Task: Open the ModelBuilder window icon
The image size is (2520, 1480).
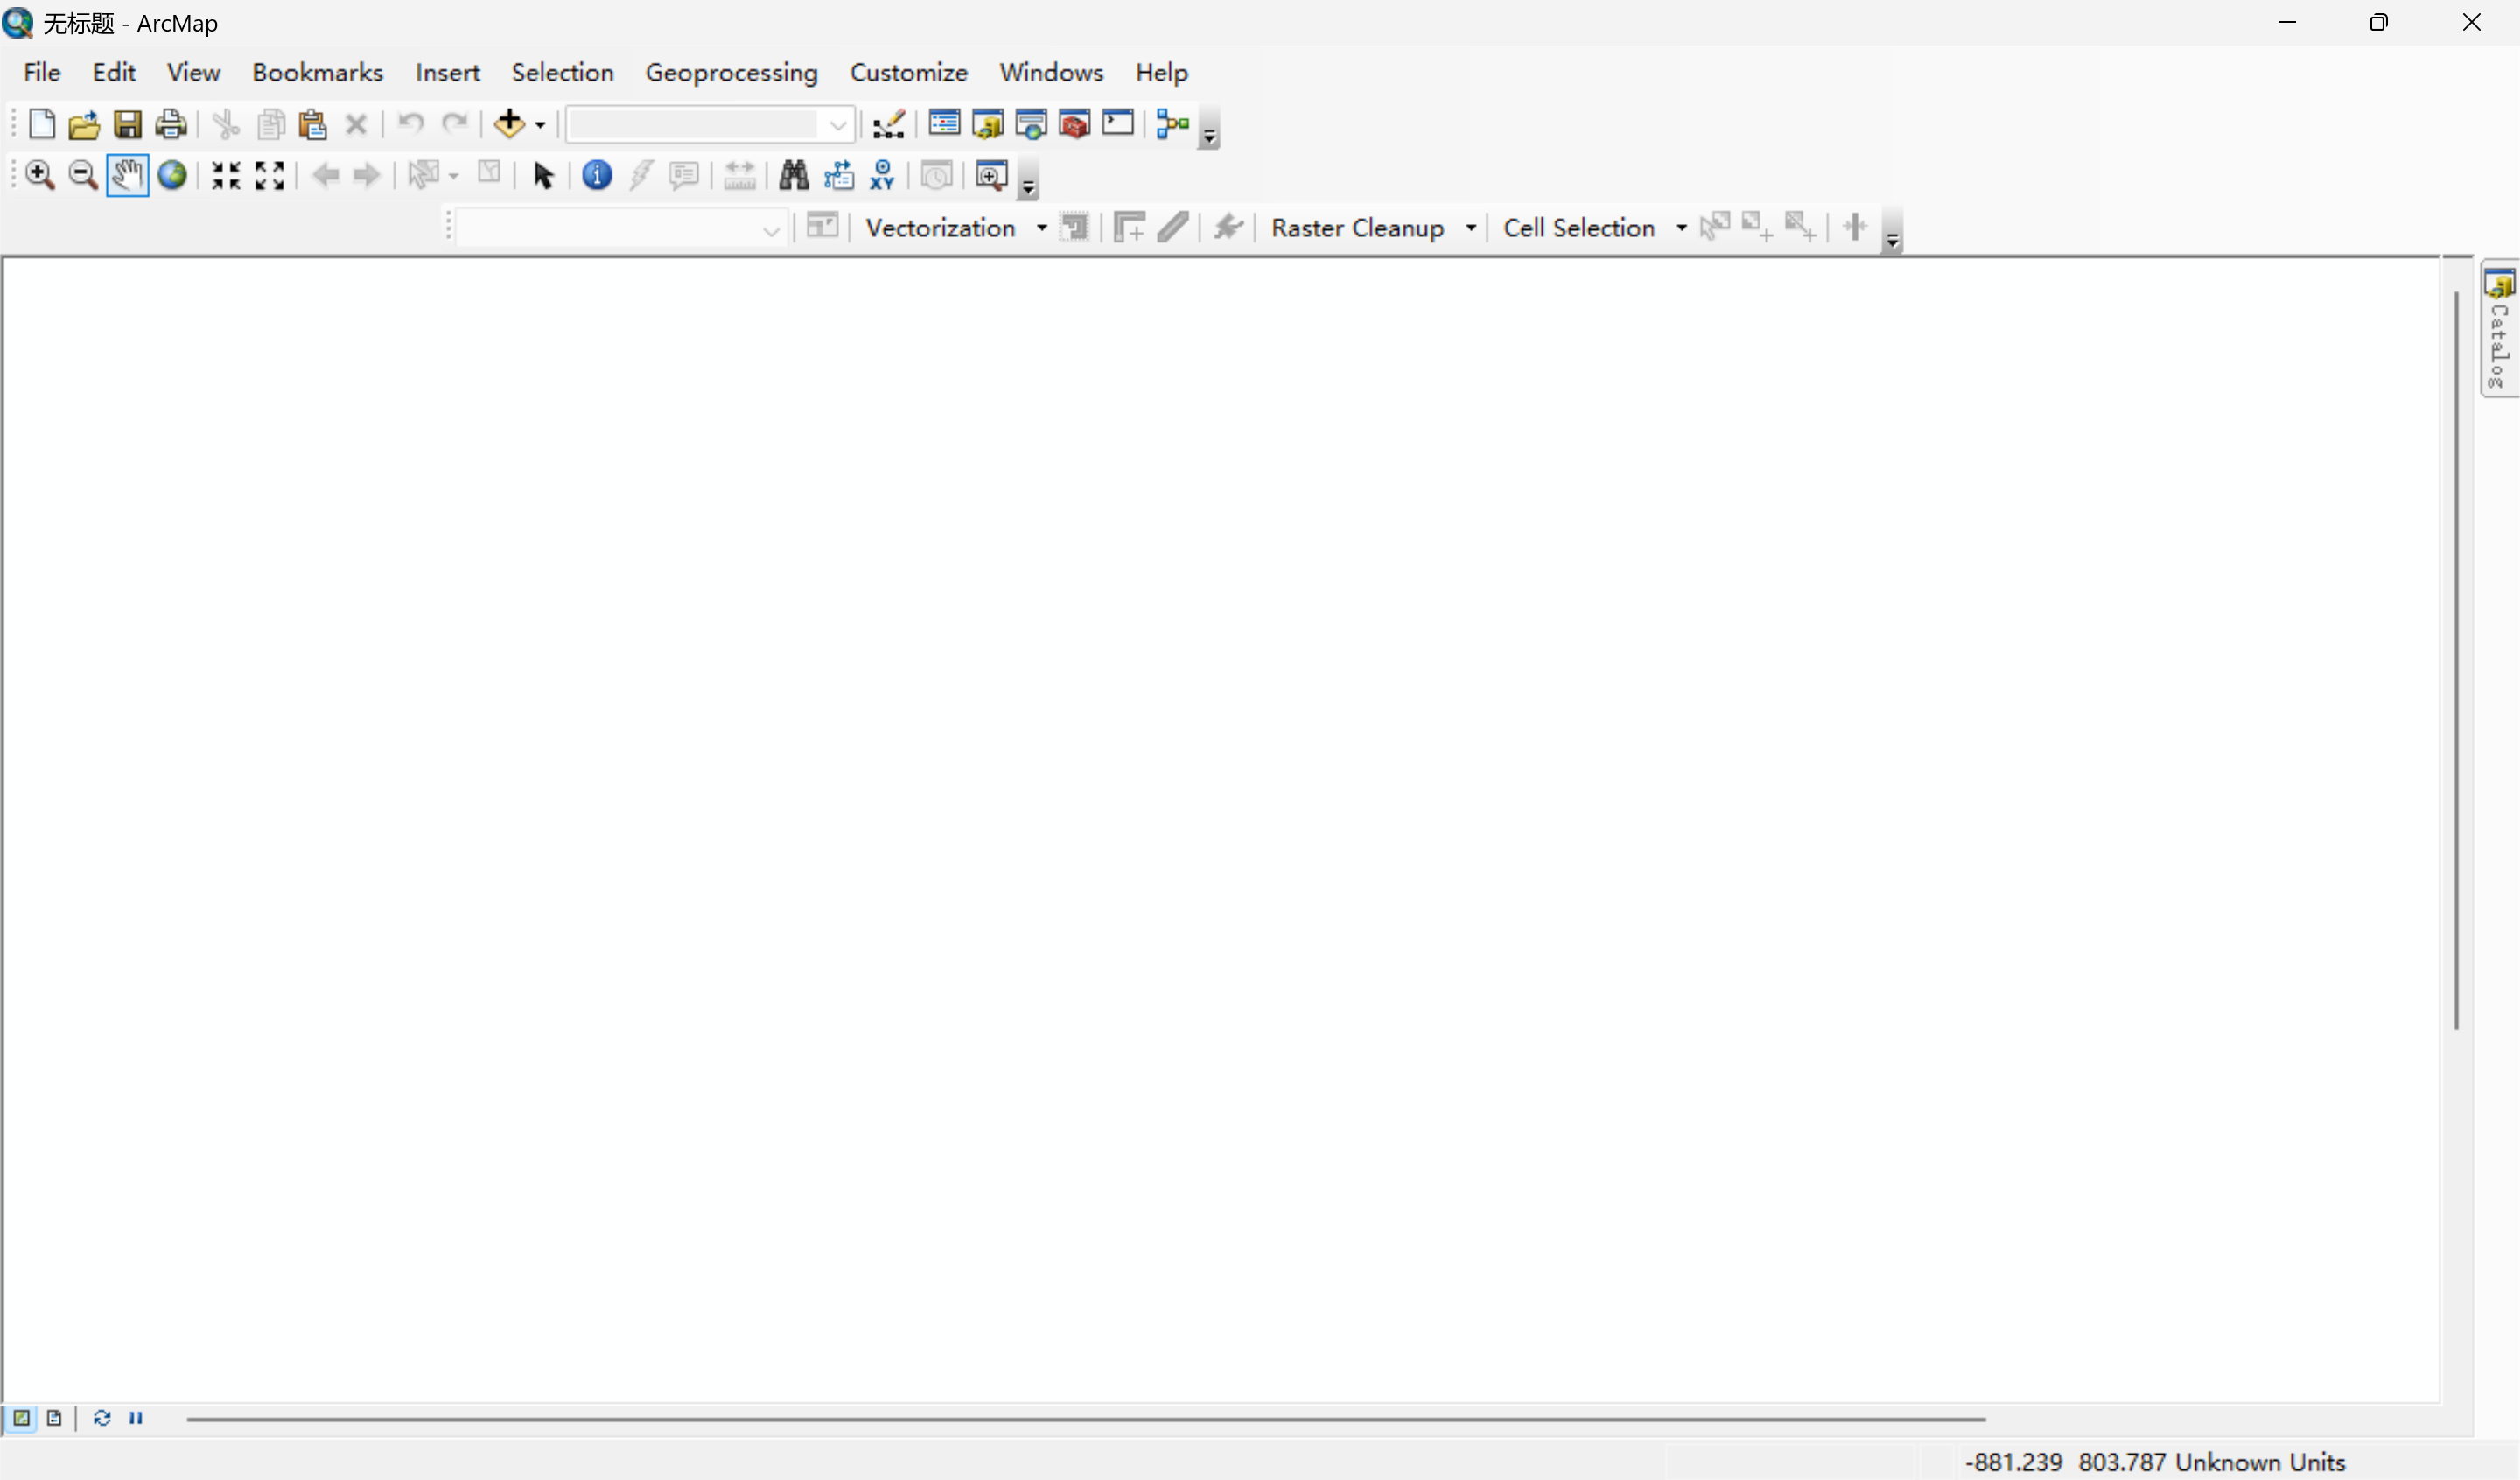Action: [1172, 124]
